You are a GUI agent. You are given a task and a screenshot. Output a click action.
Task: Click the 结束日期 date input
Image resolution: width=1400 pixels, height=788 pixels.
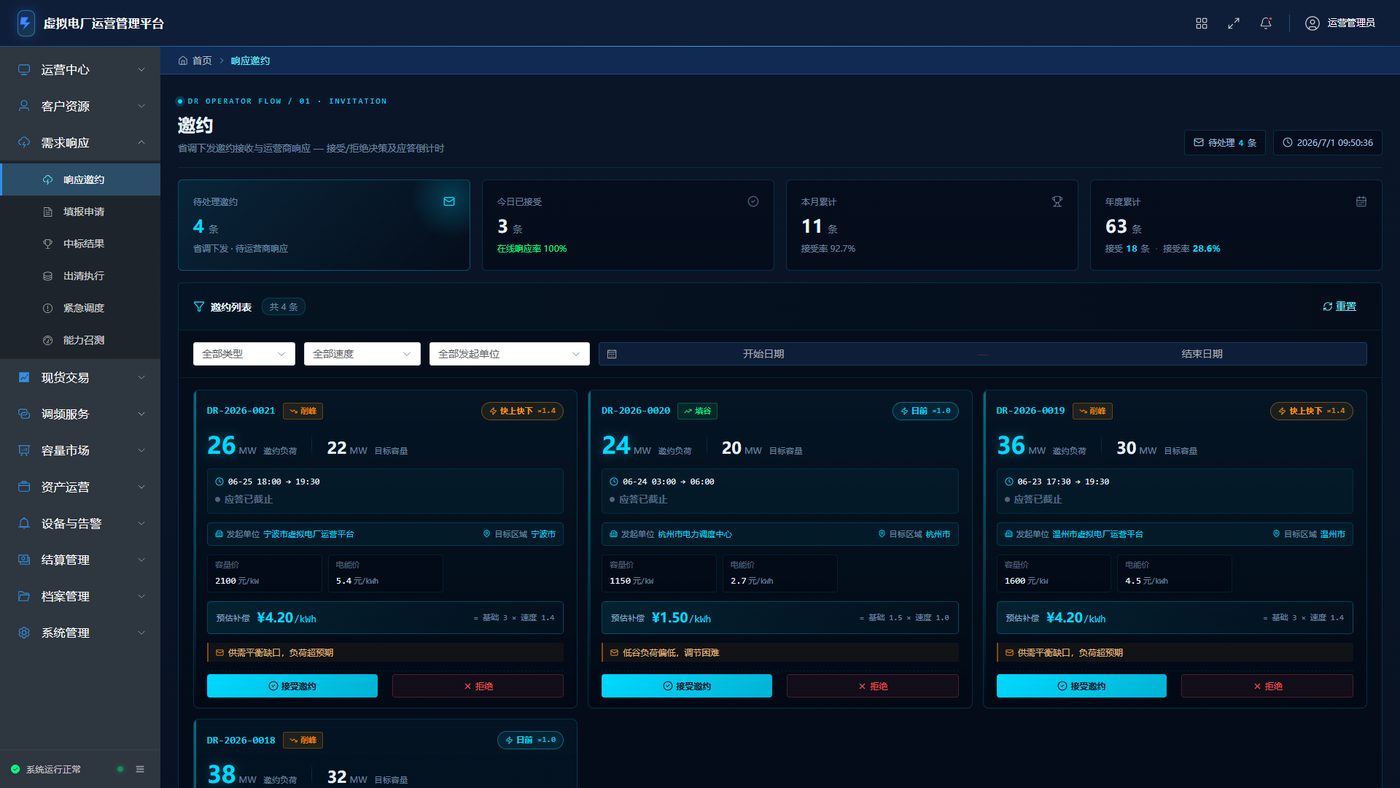[1202, 354]
